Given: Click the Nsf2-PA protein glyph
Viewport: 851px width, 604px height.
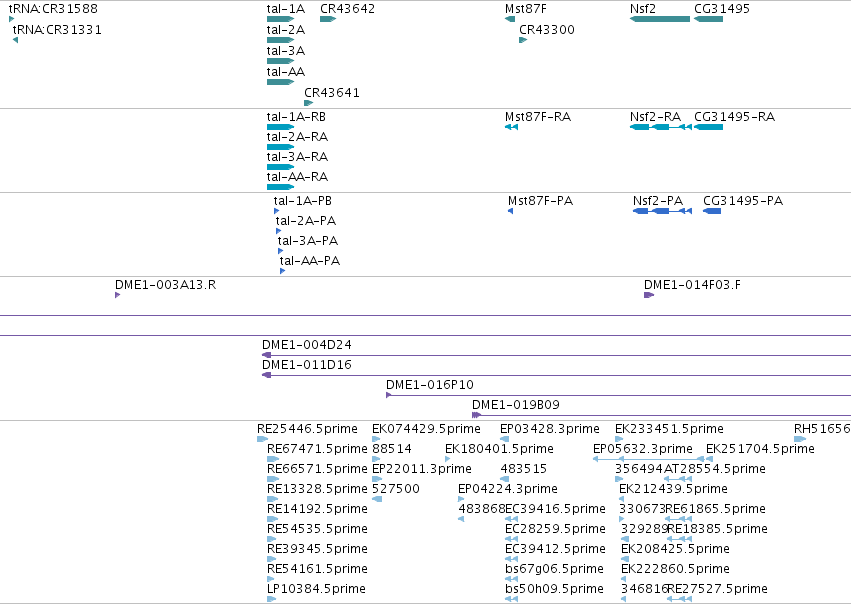Looking at the screenshot, I should point(662,211).
